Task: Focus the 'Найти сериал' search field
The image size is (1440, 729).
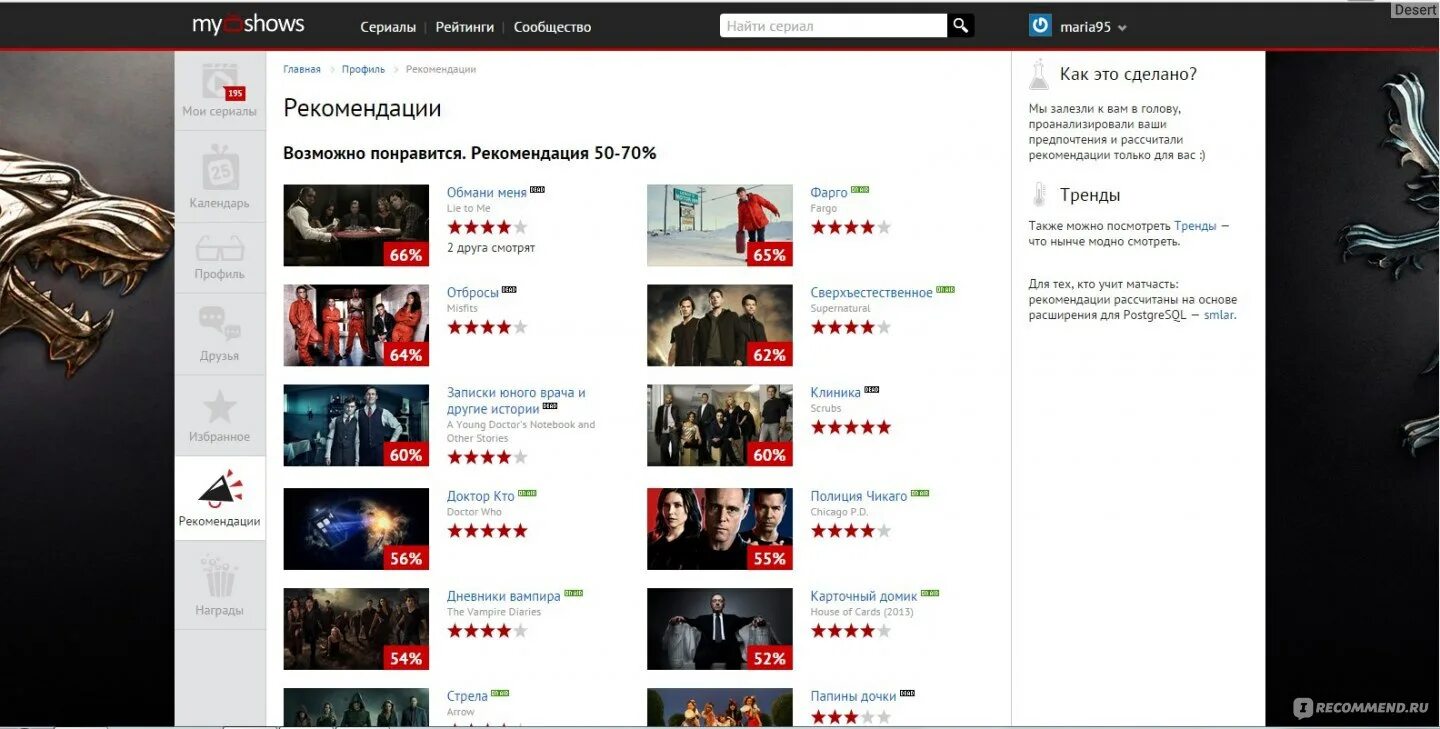Action: pyautogui.click(x=833, y=26)
